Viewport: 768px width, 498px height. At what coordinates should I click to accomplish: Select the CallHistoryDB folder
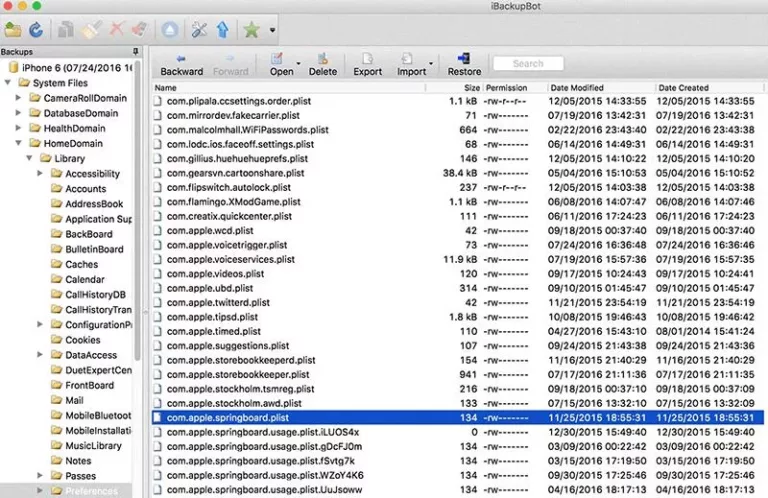(89, 295)
